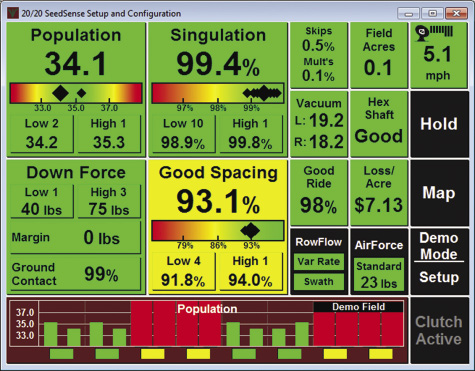Open the Population 34.1 detail tile
The height and width of the screenshot is (371, 475).
pos(76,90)
